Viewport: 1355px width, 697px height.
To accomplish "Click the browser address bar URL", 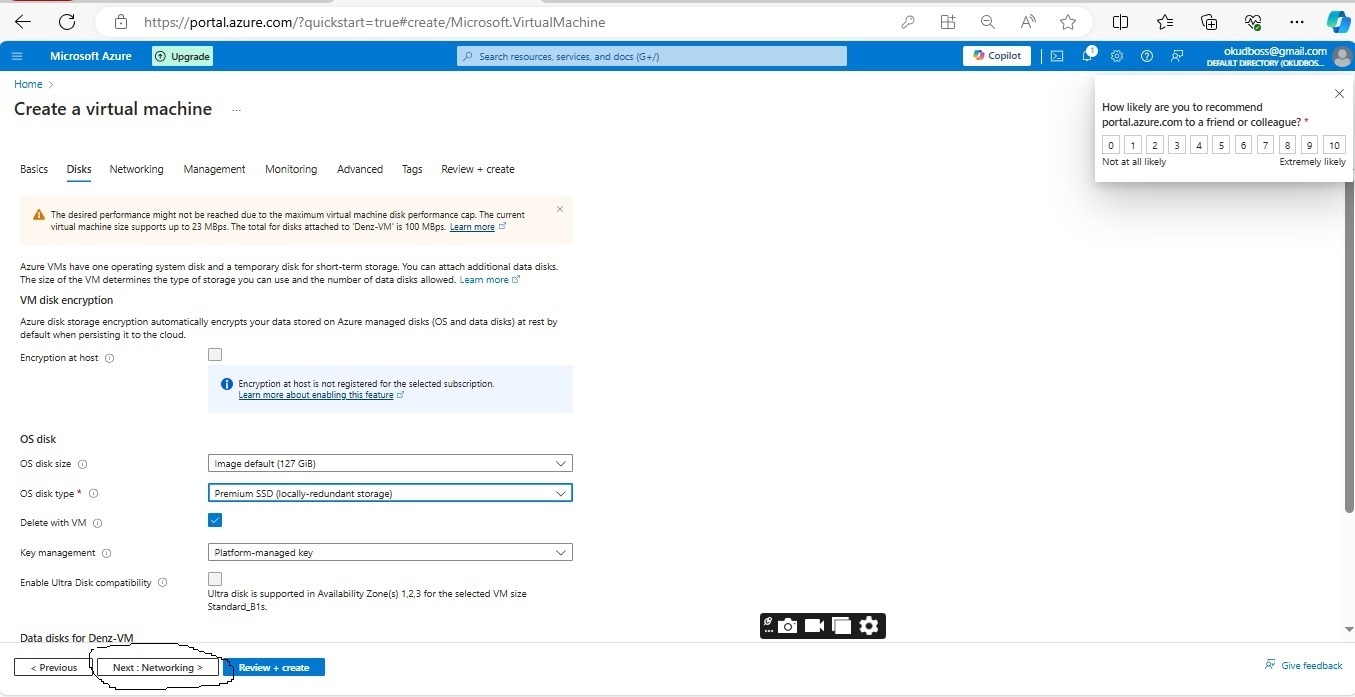I will click(x=374, y=22).
